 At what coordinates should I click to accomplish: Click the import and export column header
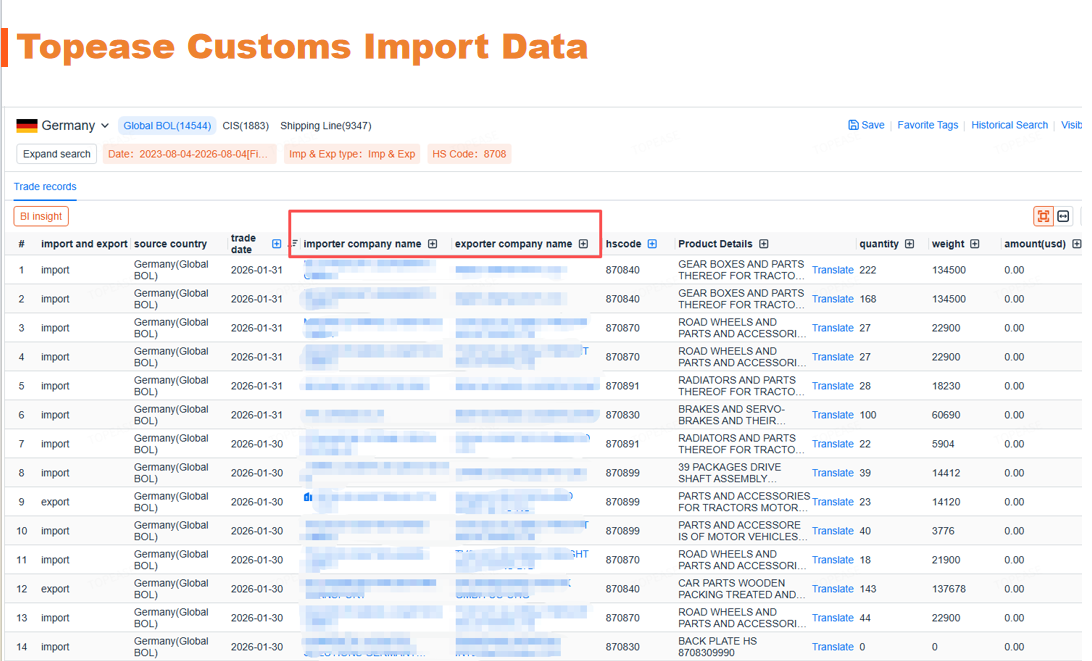84,244
